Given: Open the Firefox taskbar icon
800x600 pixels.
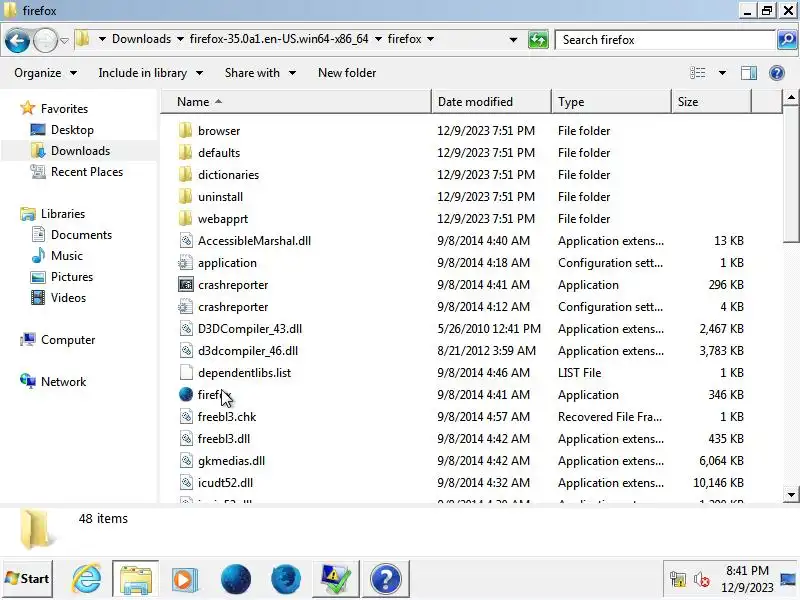Looking at the screenshot, I should pyautogui.click(x=286, y=579).
